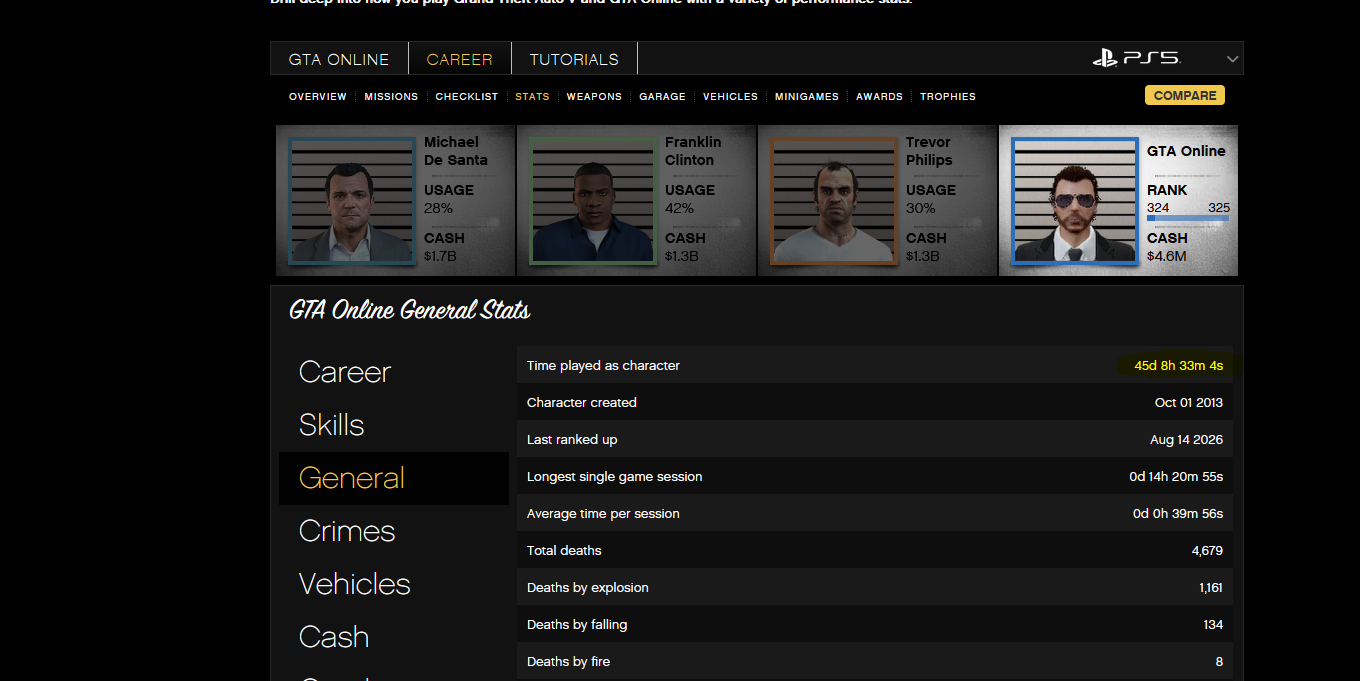
Task: Open the TROPHIES section
Action: pyautogui.click(x=948, y=97)
